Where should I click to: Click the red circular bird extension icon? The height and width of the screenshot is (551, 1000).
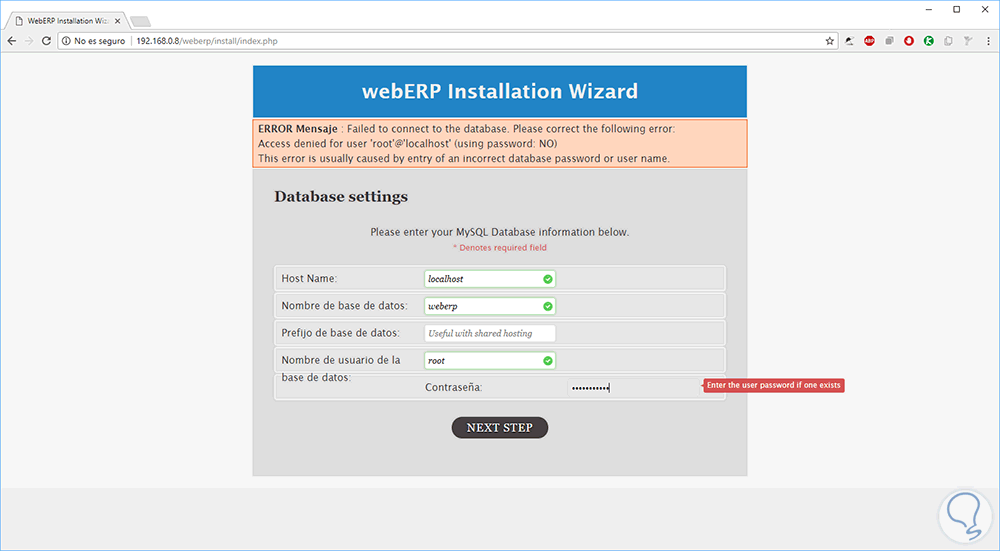909,41
